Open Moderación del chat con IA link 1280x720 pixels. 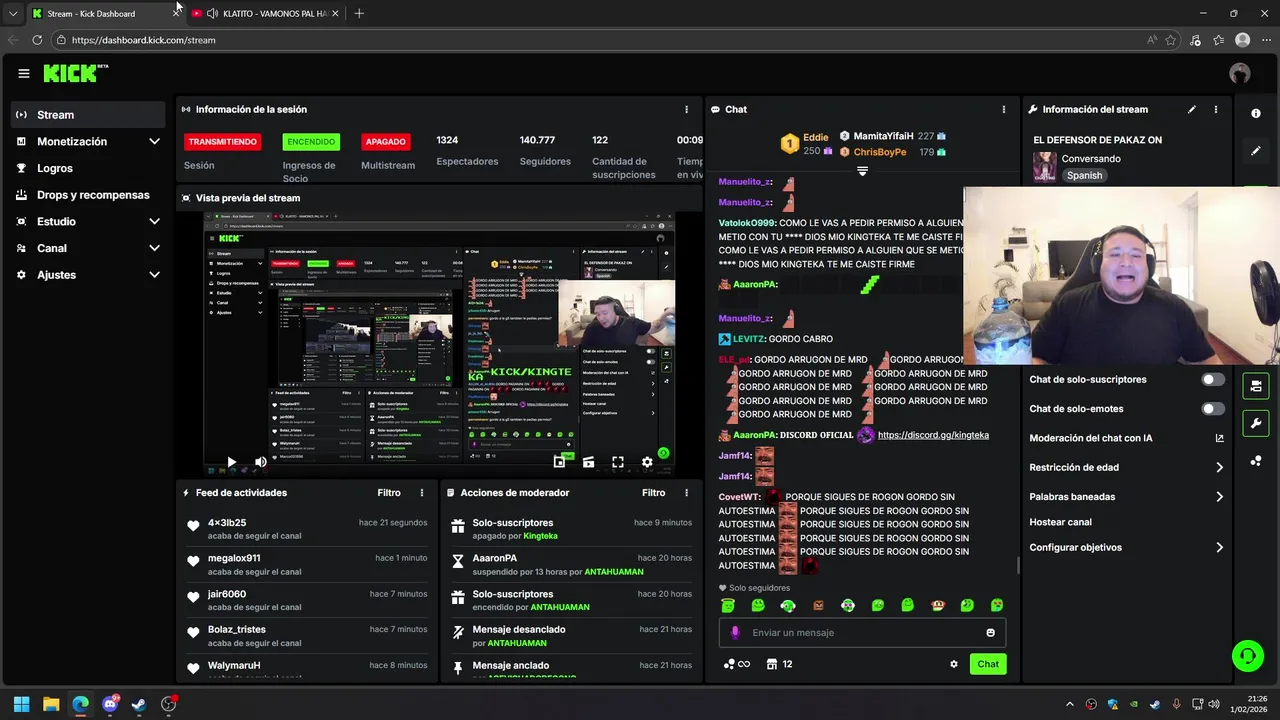pos(1126,438)
